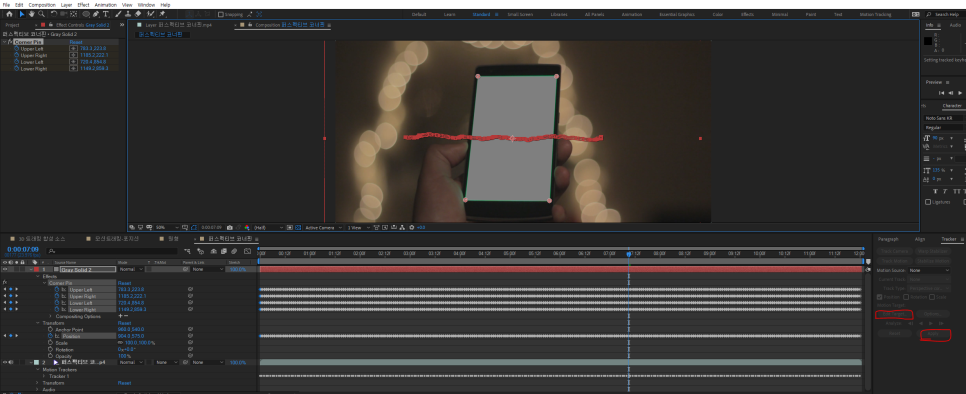
Task: Click the label color swatch of Gray Solid 2
Action: coord(36,269)
